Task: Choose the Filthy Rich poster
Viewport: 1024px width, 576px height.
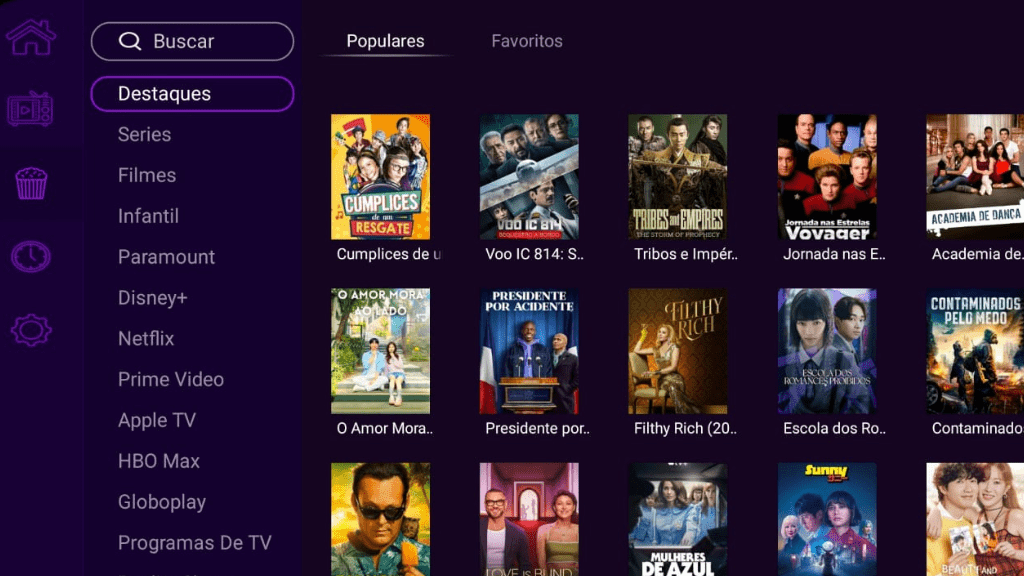Action: coord(678,351)
